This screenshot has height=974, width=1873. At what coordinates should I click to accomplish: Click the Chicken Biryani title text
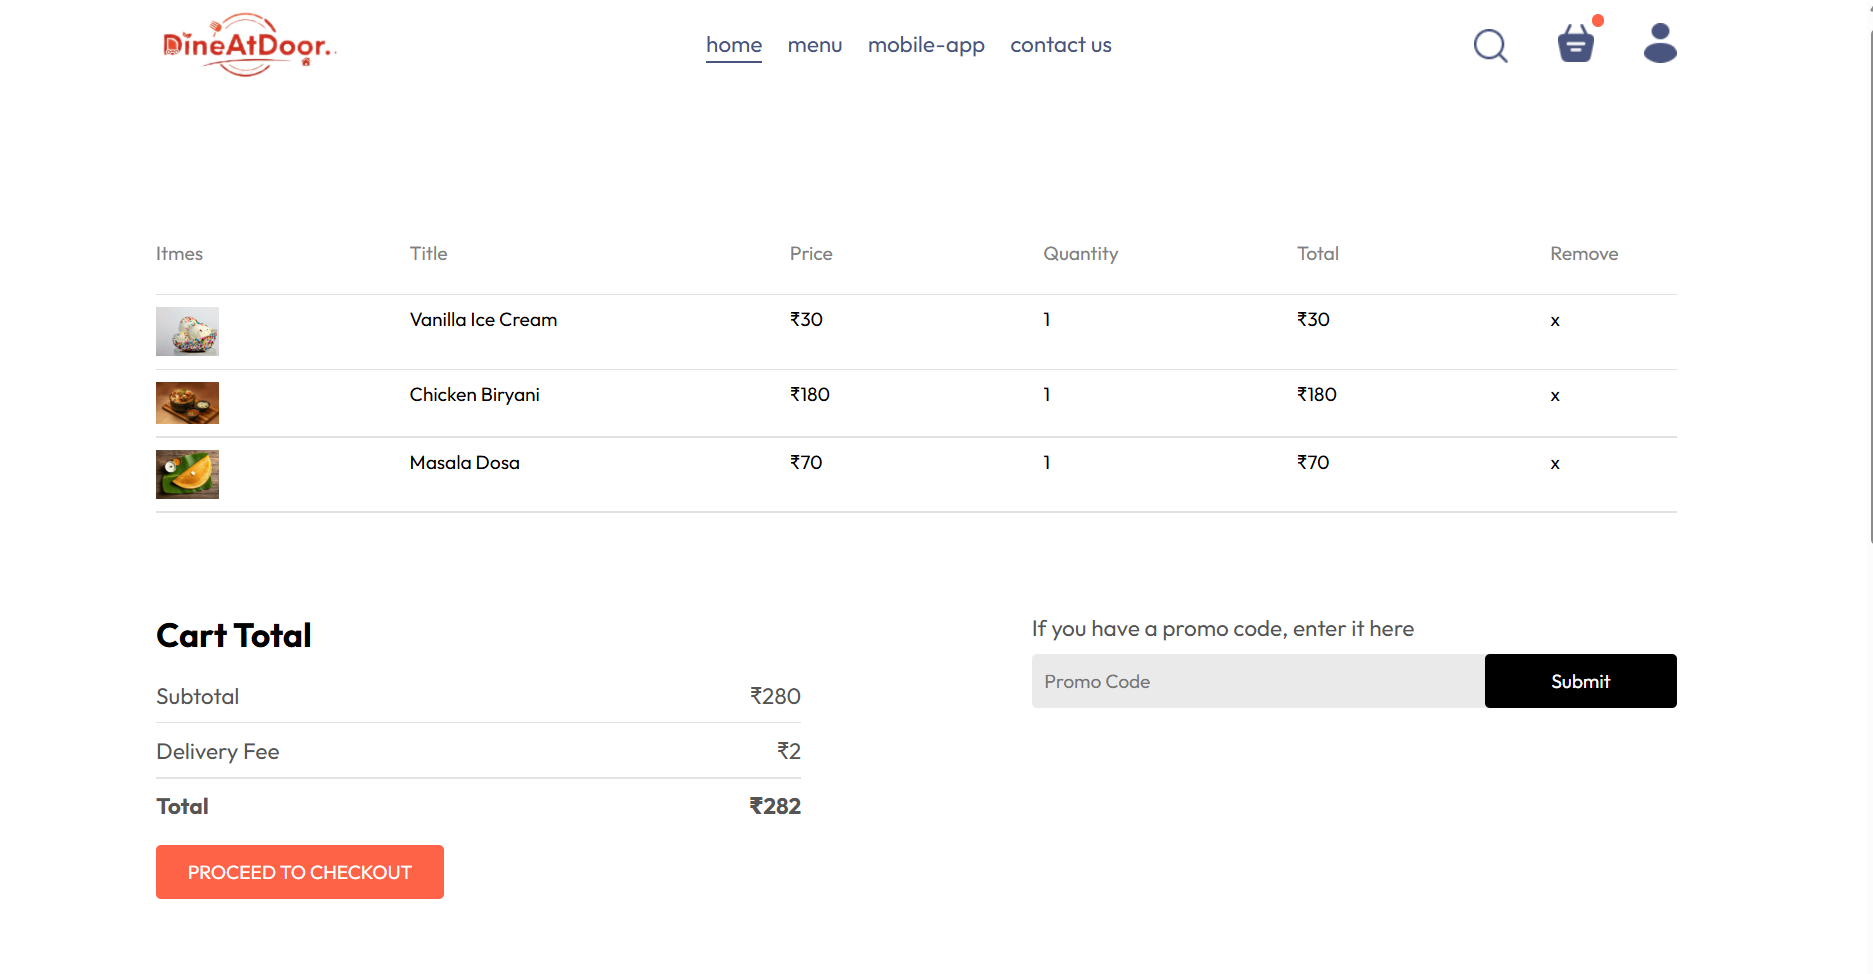(x=474, y=395)
